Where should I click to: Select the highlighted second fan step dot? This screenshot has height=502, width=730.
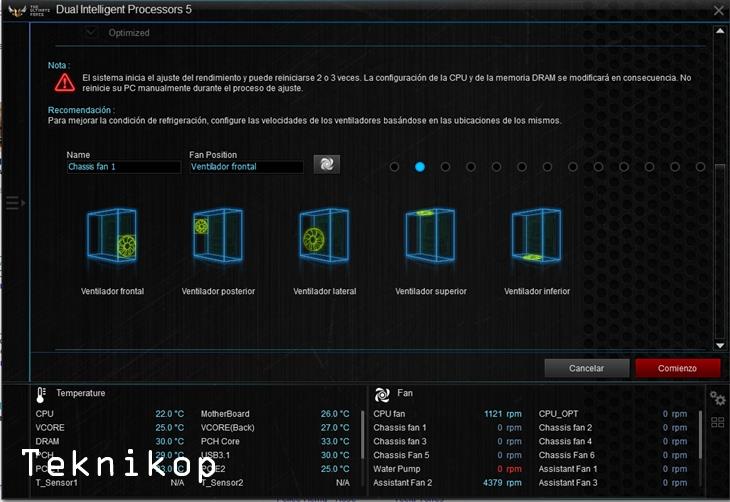(420, 167)
